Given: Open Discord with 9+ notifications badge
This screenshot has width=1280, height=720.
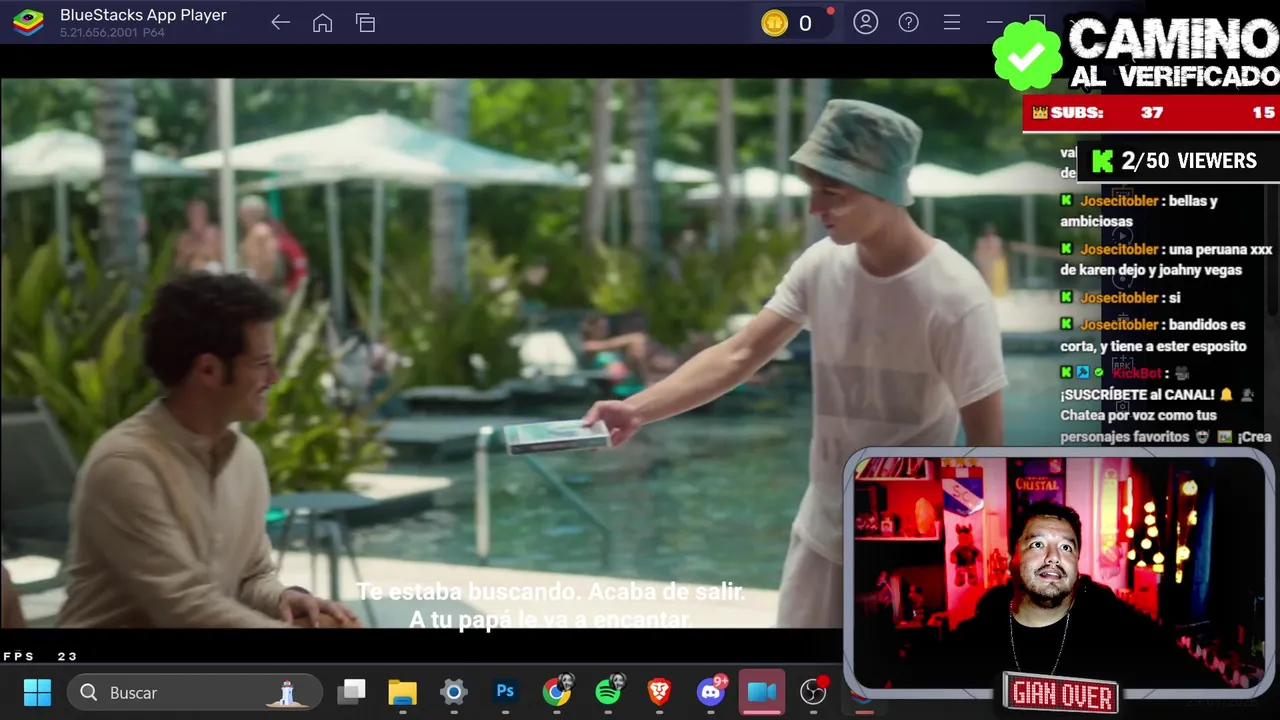Looking at the screenshot, I should click(711, 692).
